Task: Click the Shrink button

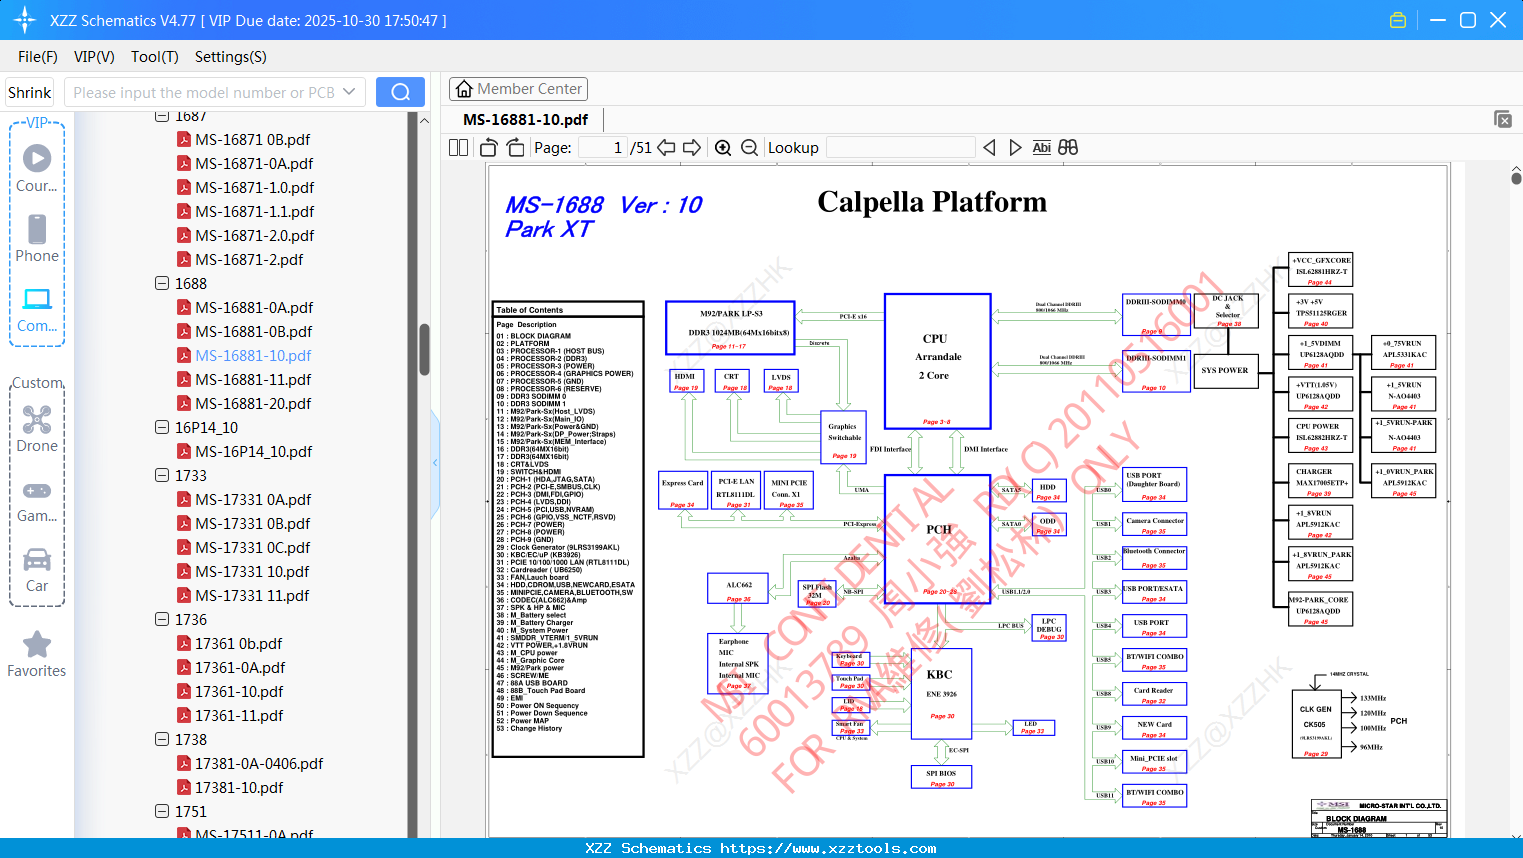Action: pyautogui.click(x=29, y=92)
